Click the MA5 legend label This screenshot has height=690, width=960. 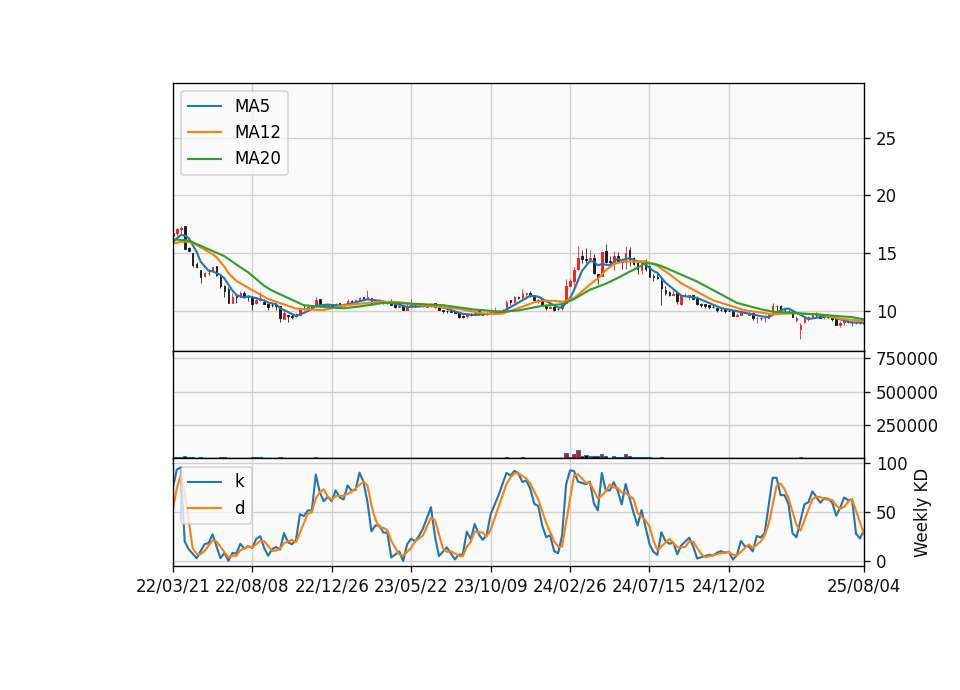click(252, 106)
